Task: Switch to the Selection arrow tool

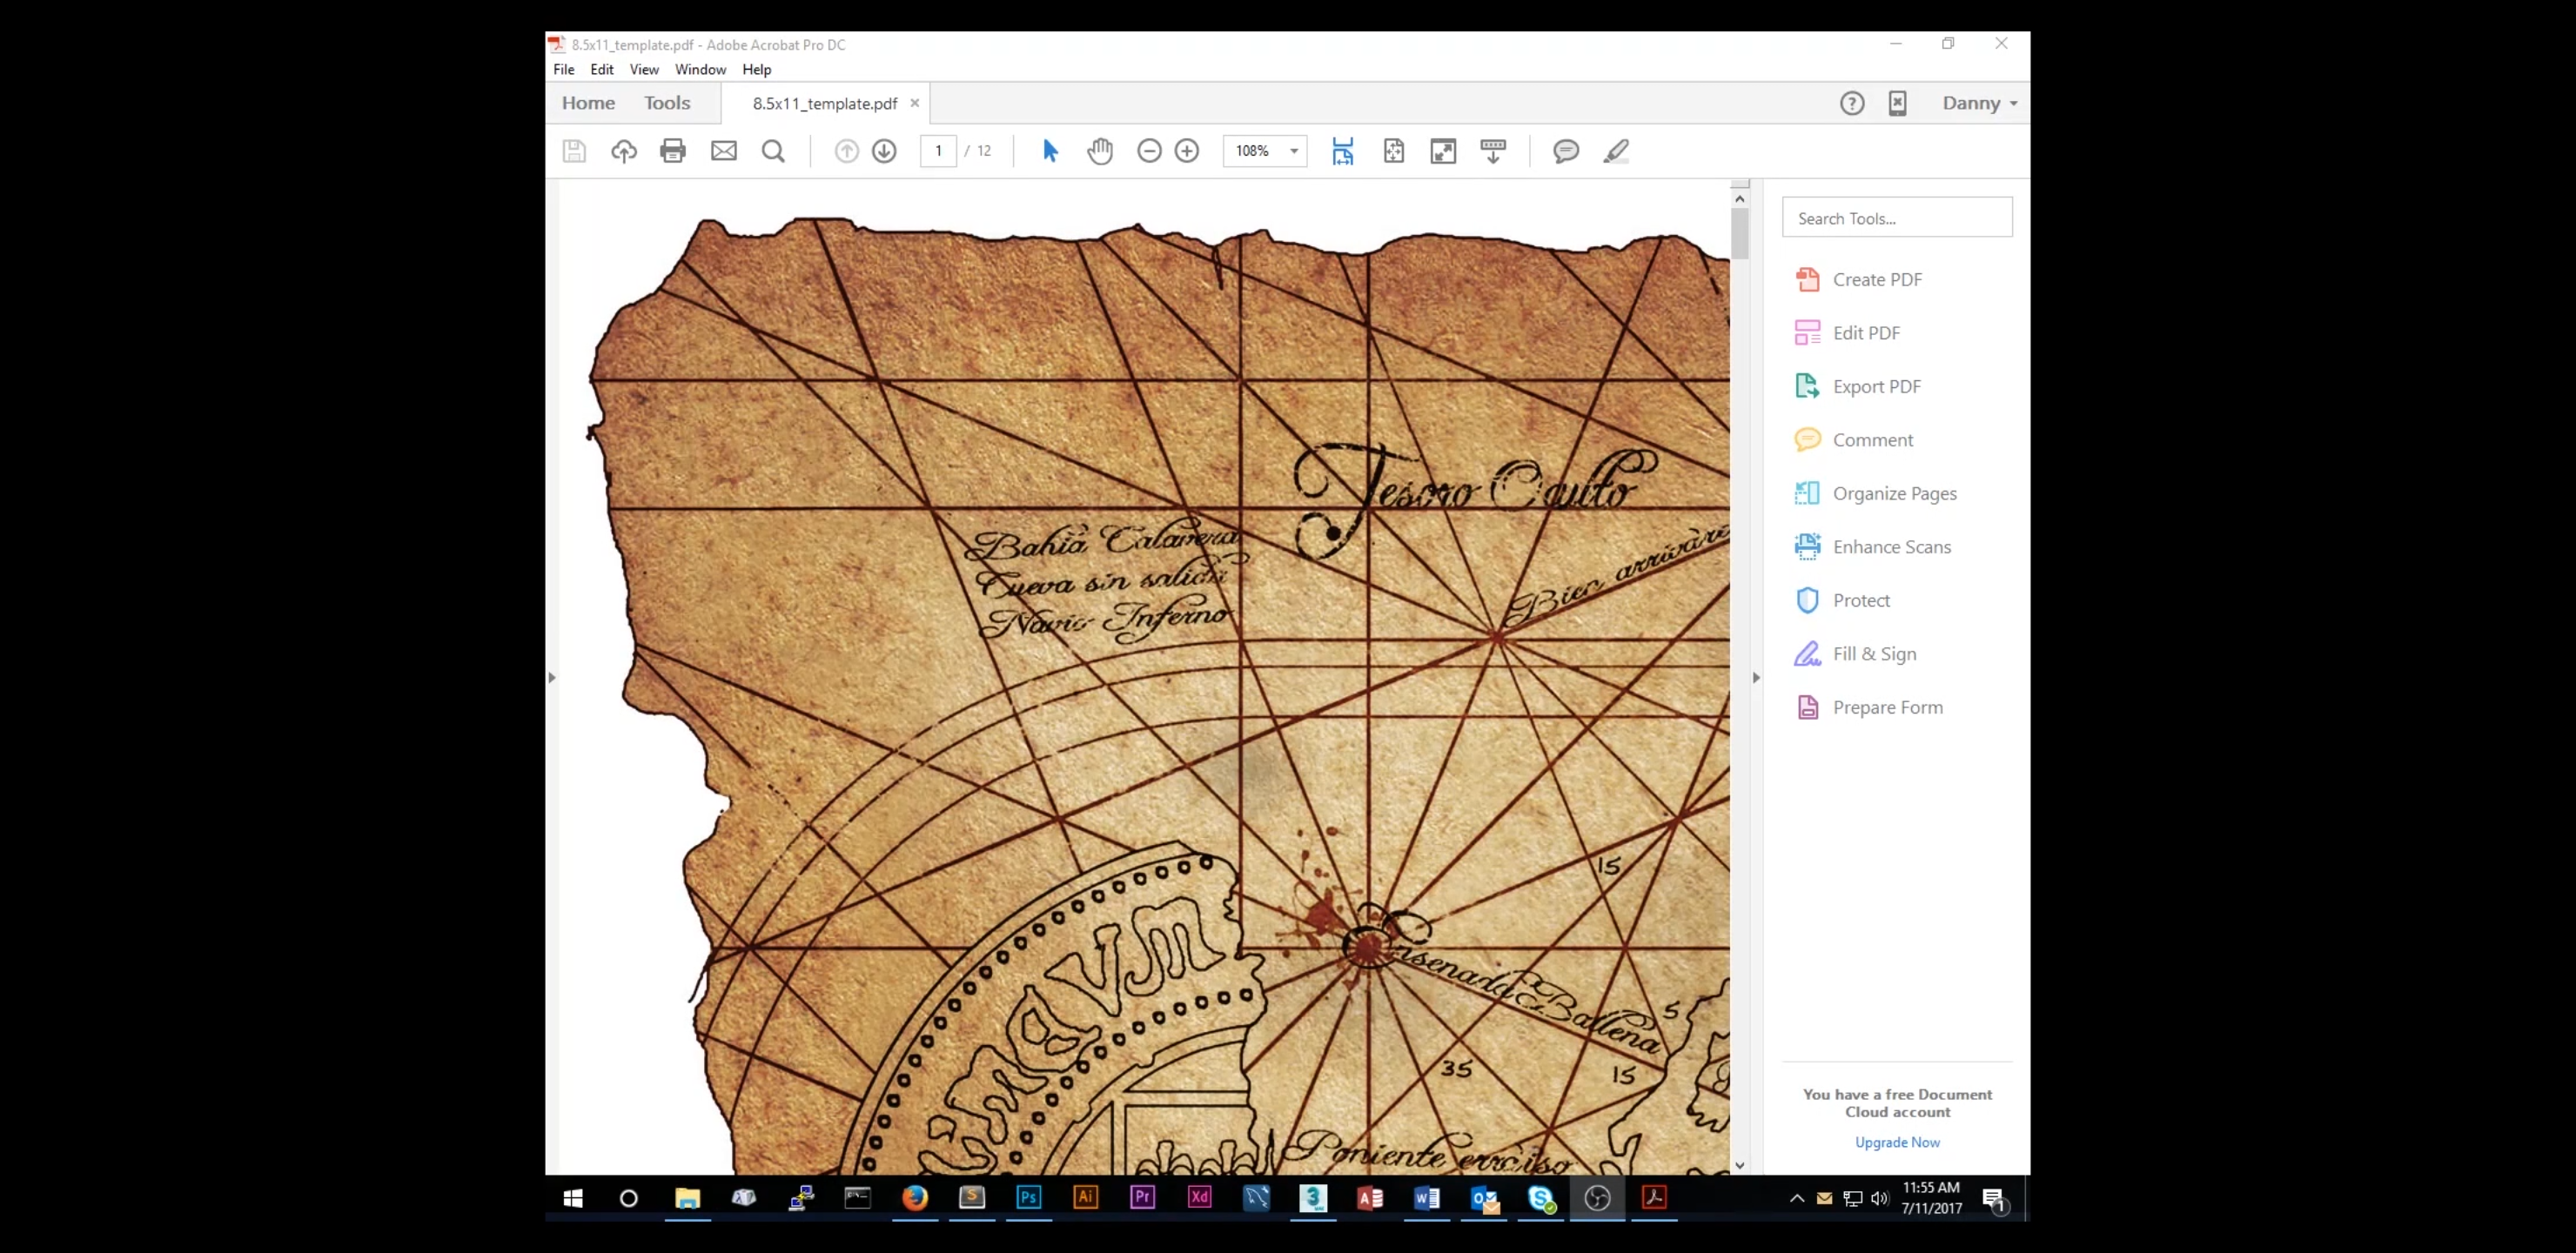Action: pos(1050,151)
